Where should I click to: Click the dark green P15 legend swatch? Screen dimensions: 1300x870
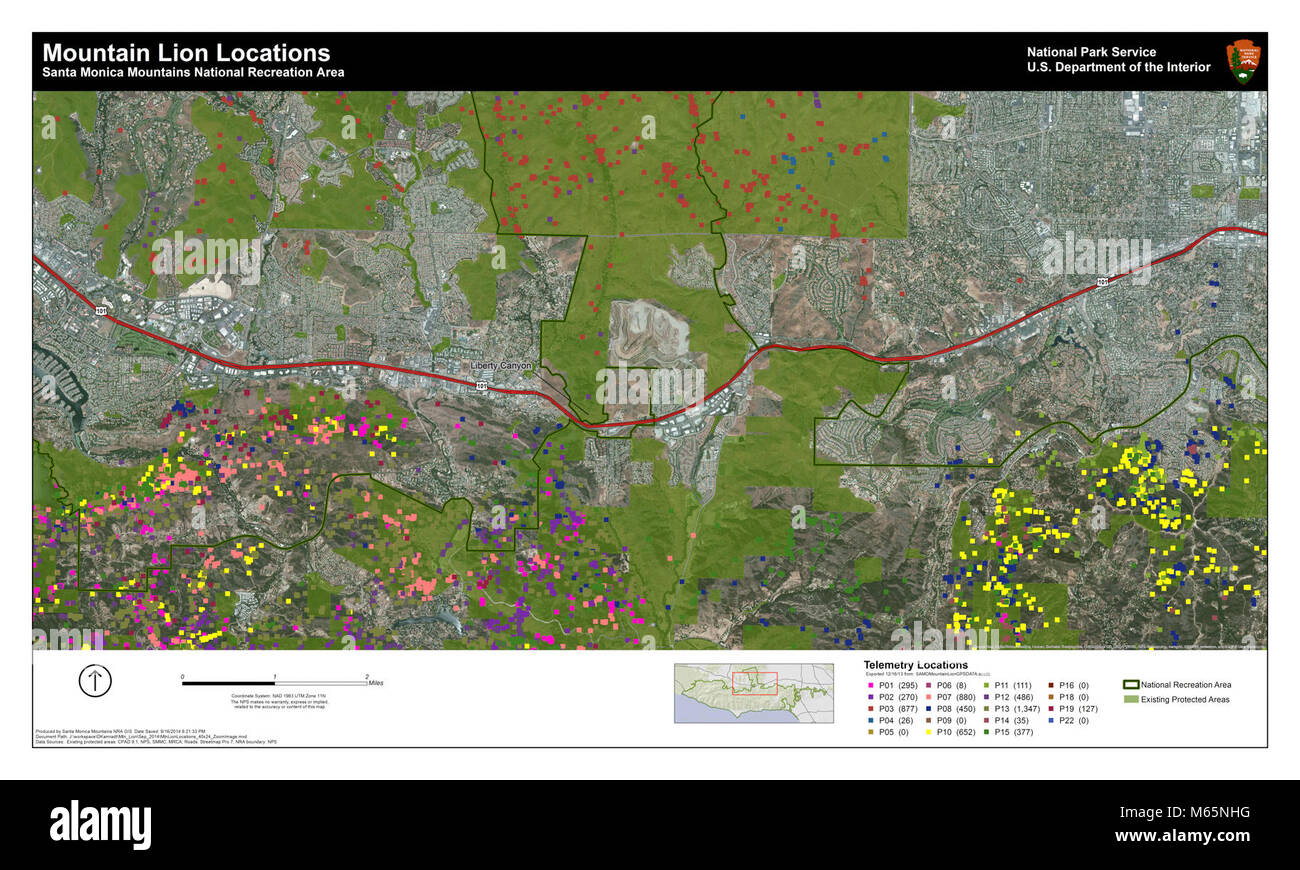tap(986, 732)
